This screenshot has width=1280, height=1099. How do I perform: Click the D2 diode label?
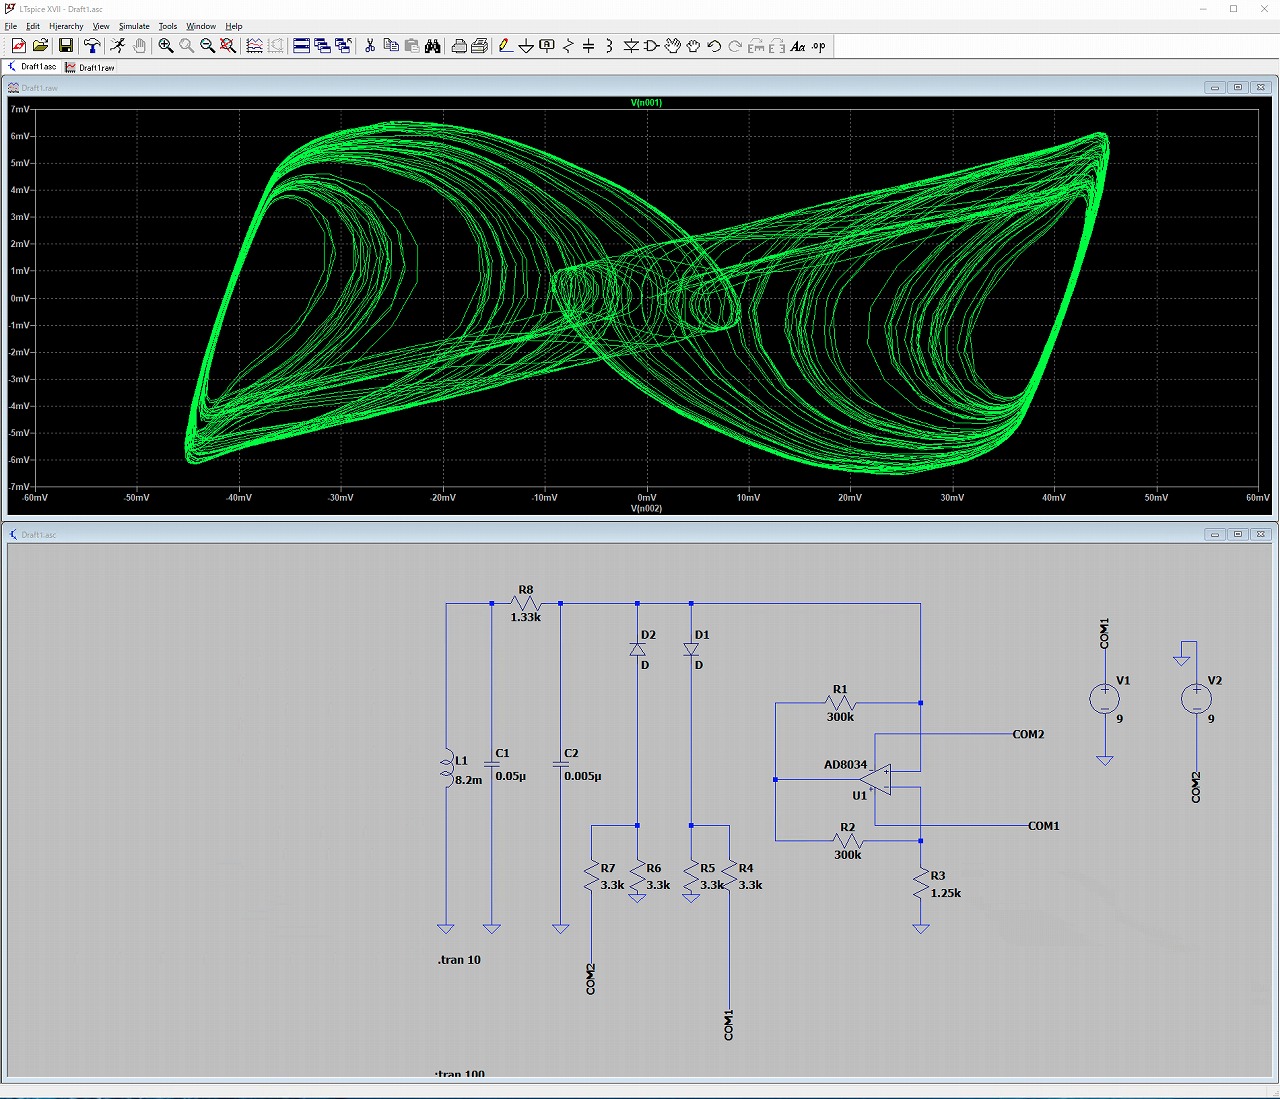click(x=648, y=635)
